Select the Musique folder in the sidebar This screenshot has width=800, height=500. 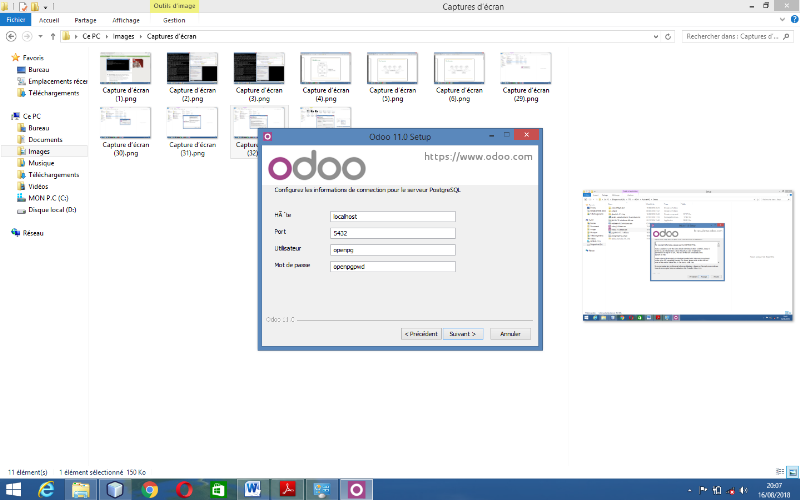click(x=41, y=162)
